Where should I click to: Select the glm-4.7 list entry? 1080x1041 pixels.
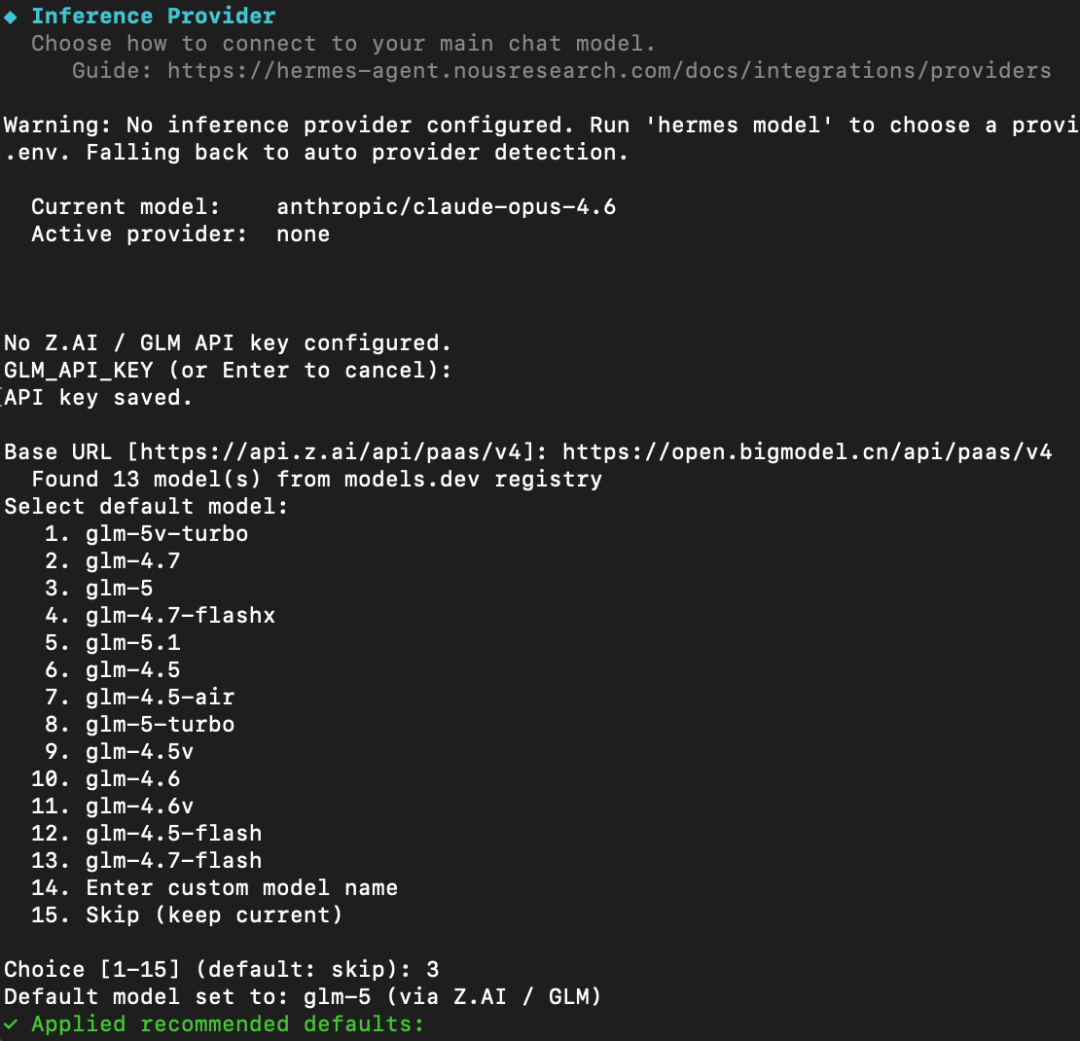pyautogui.click(x=132, y=561)
